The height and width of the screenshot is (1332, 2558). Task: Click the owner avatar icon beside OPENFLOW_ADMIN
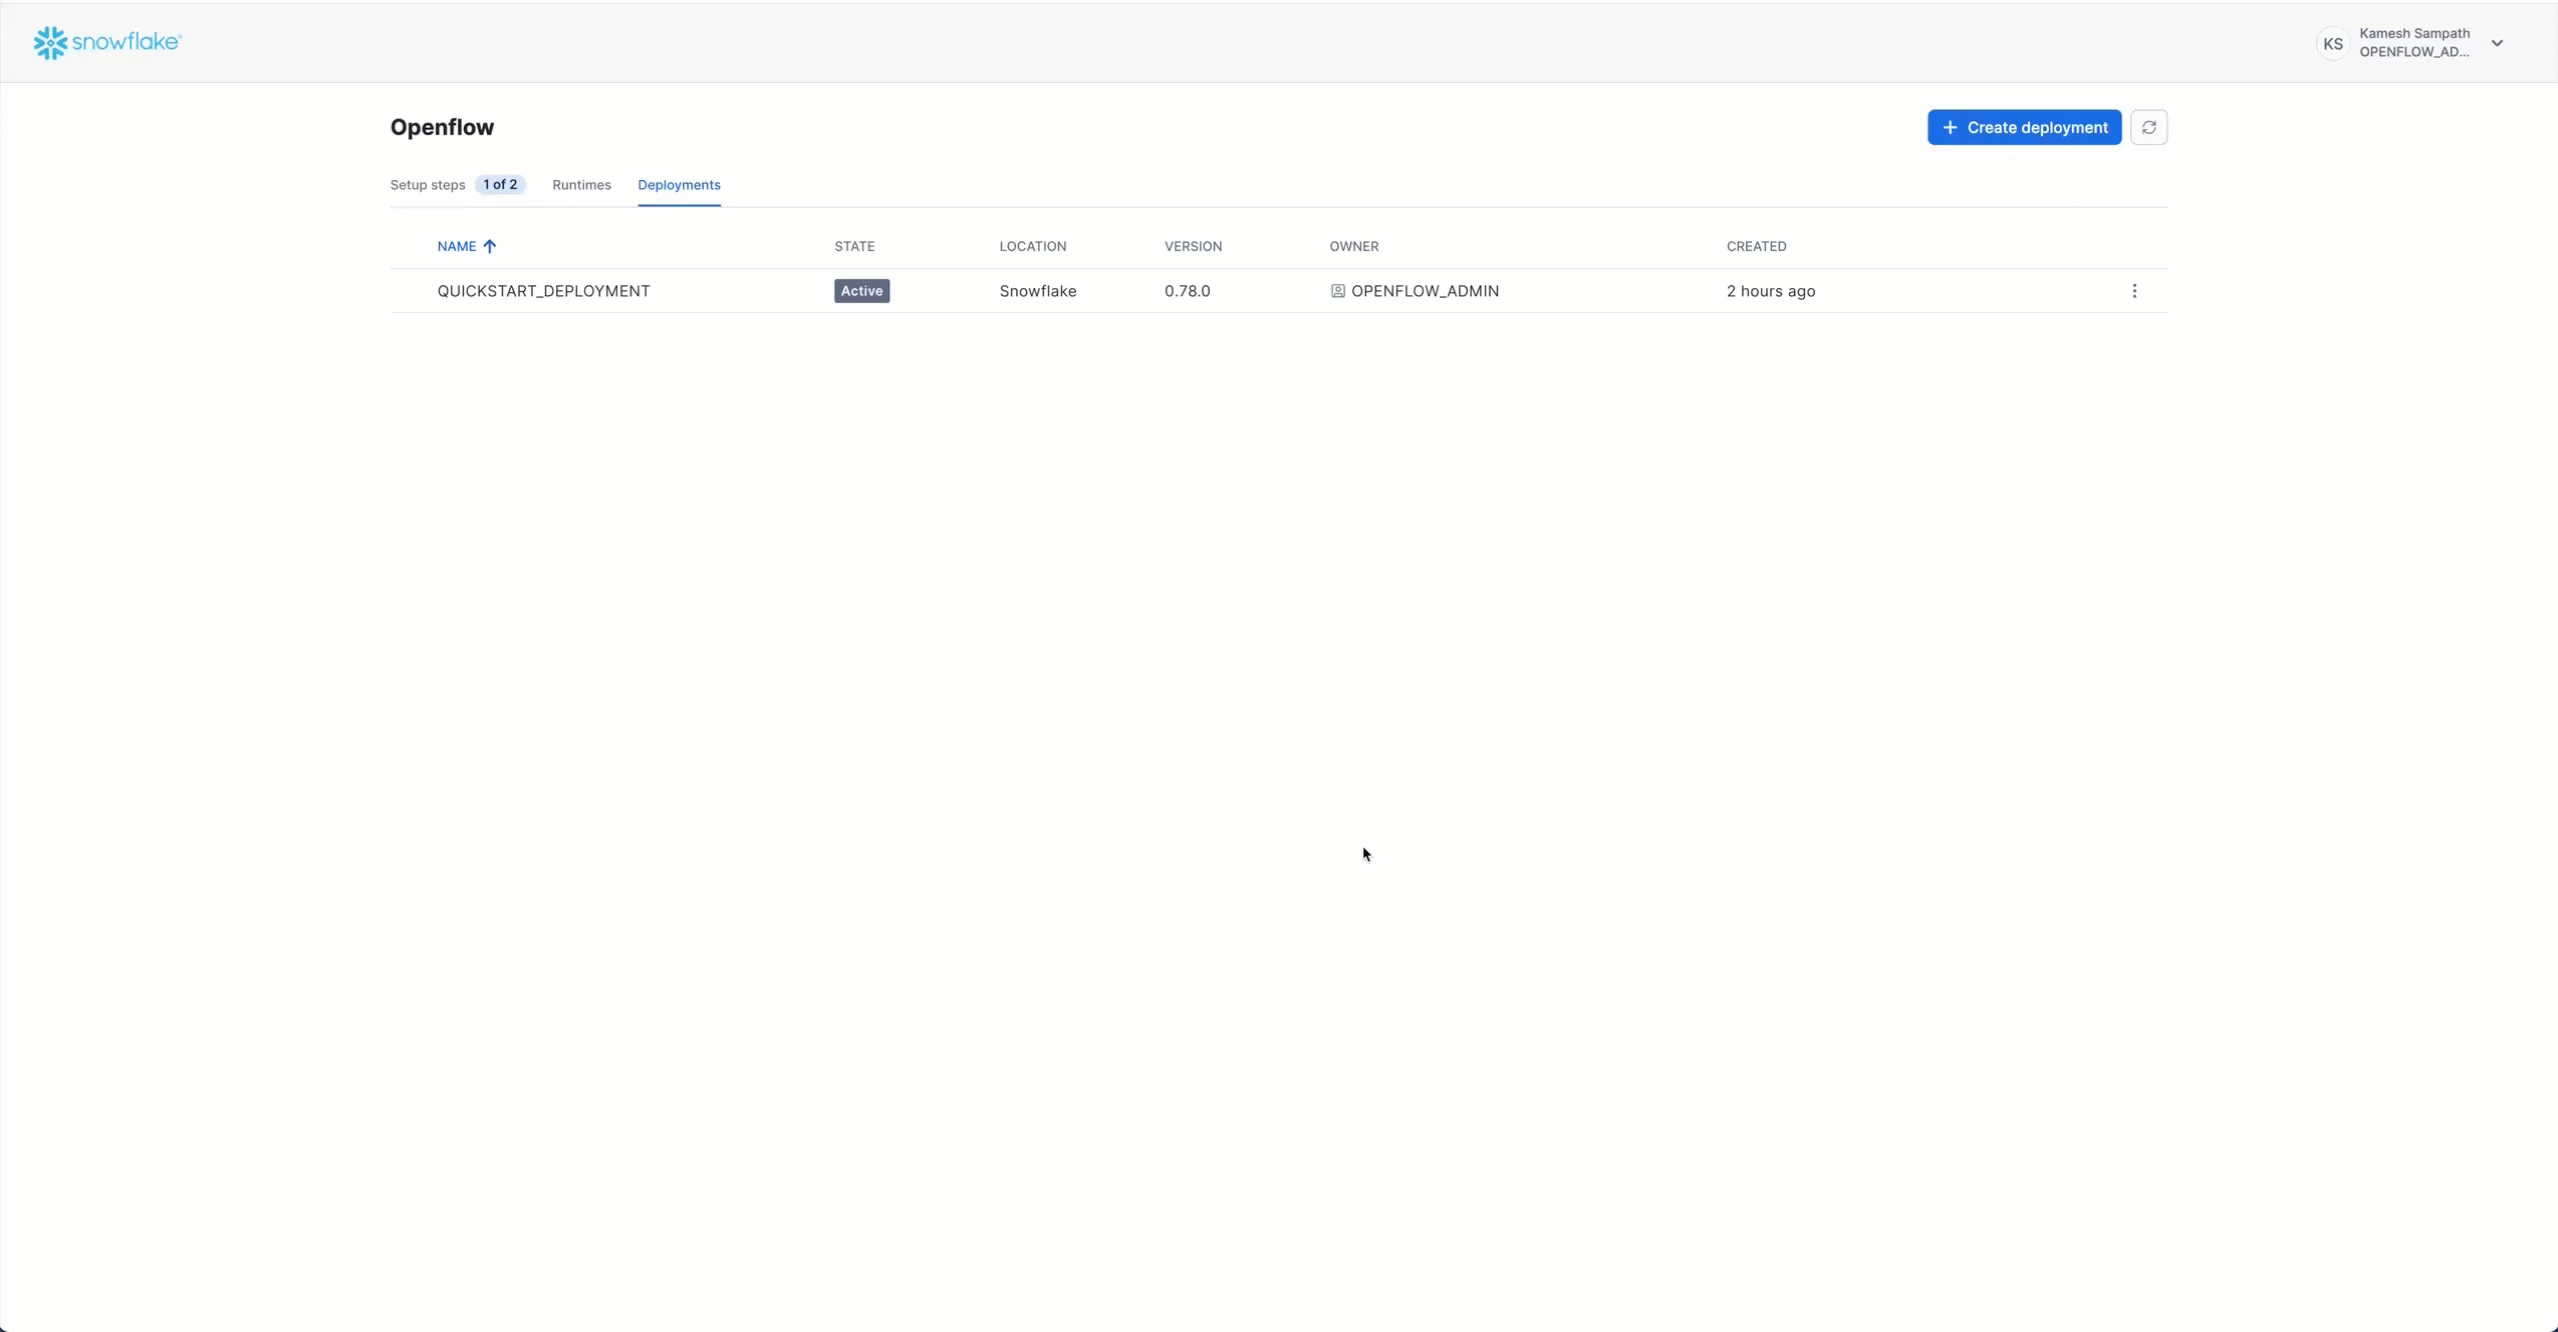tap(1337, 290)
